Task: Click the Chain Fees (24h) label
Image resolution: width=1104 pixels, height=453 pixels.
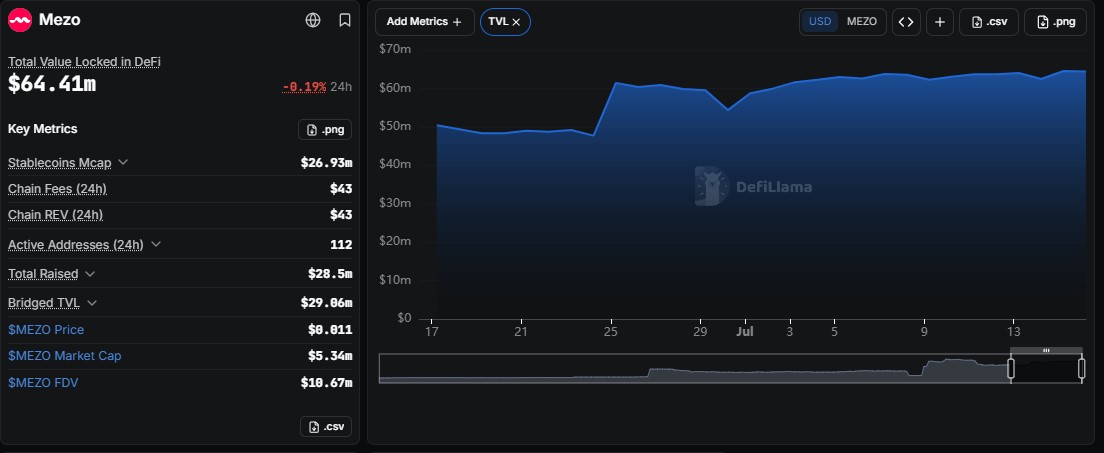Action: [57, 189]
